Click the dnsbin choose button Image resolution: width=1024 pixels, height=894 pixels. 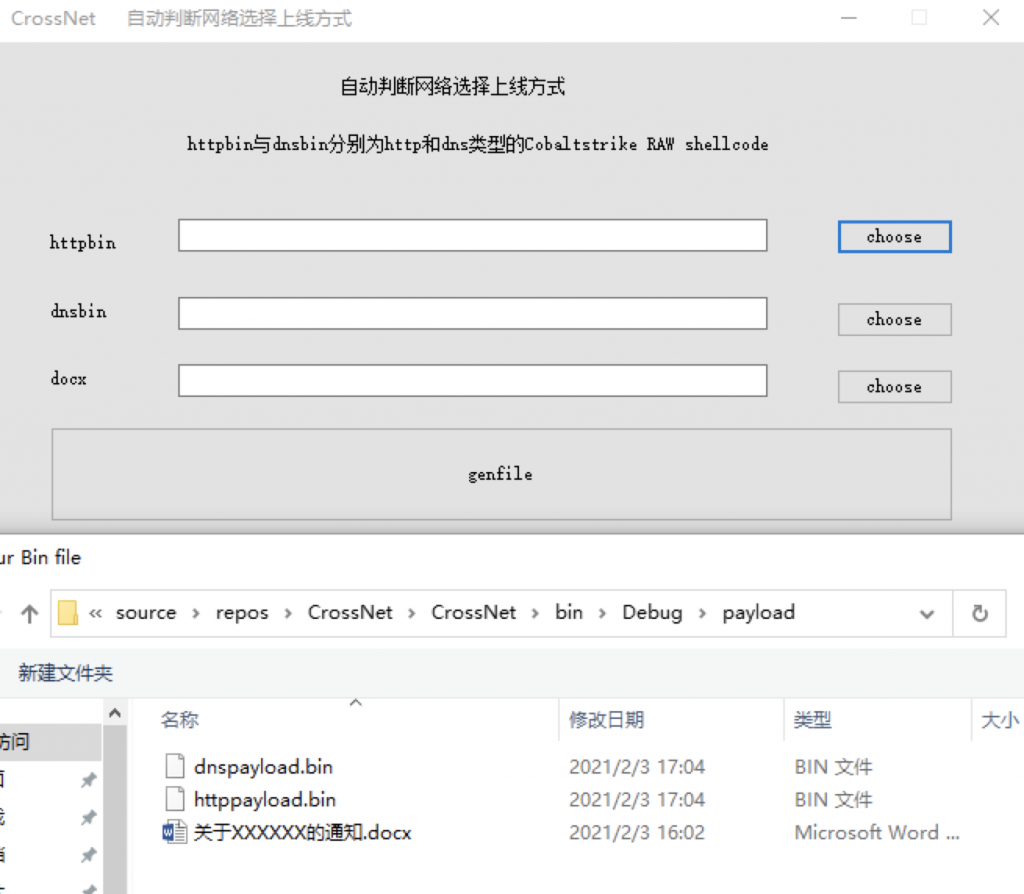point(893,319)
